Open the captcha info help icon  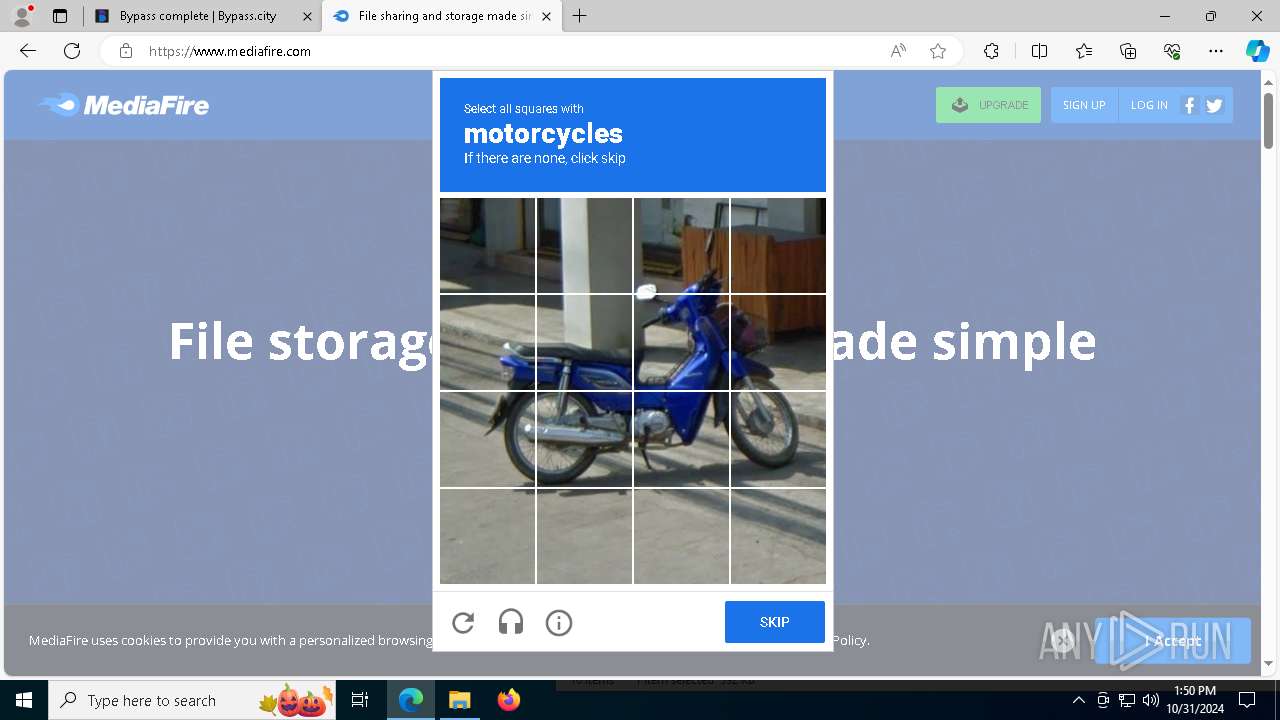(559, 623)
